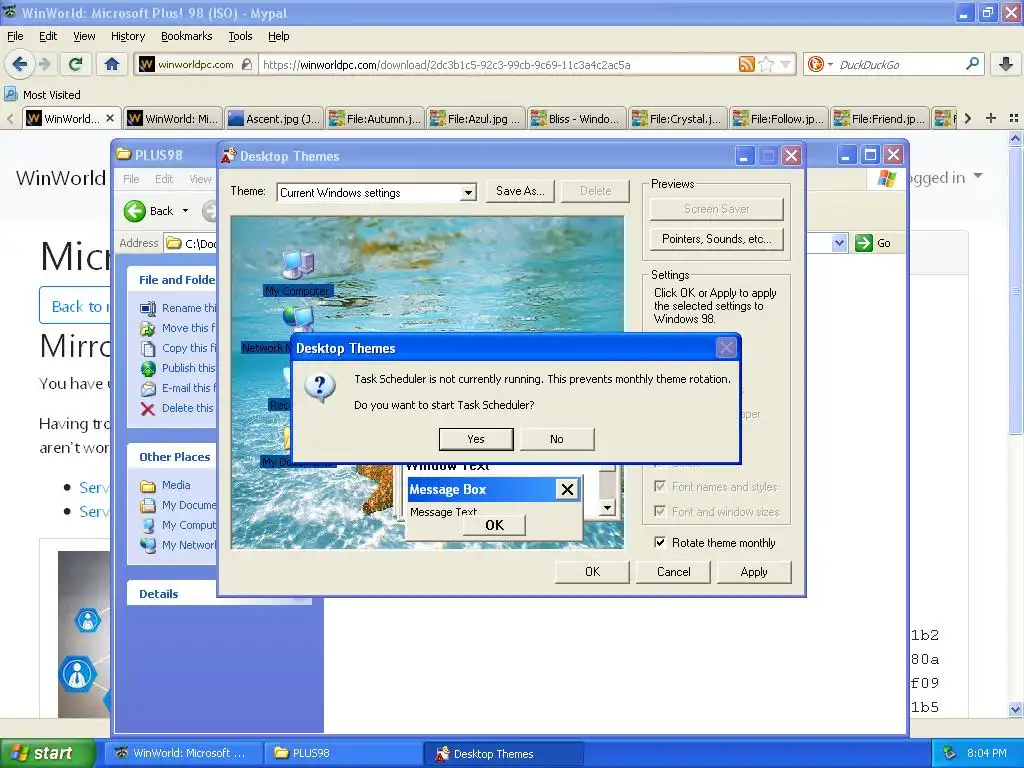The image size is (1024, 768).
Task: Open the address bar history dropdown
Action: pyautogui.click(x=786, y=64)
